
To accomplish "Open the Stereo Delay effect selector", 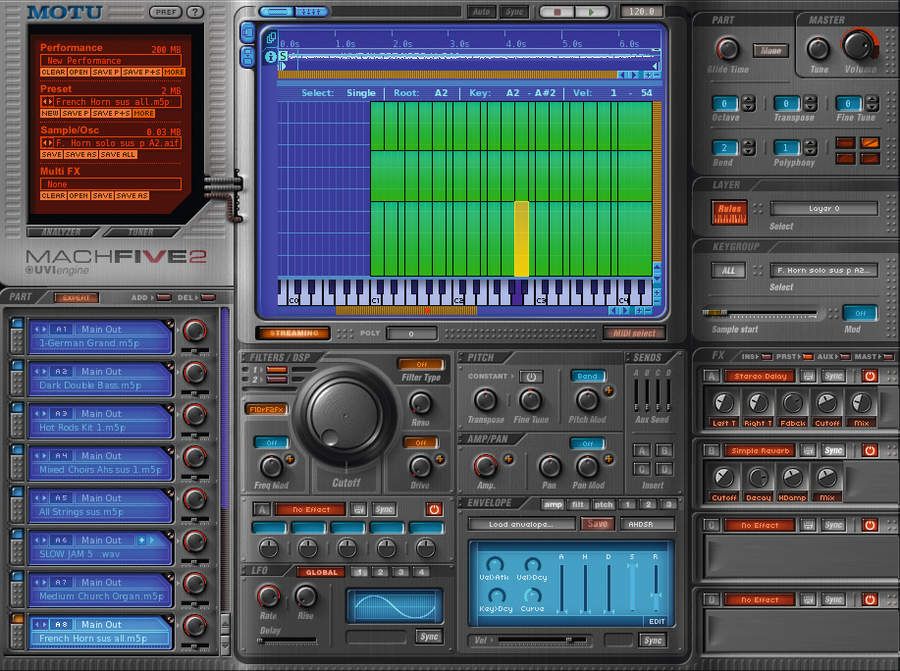I will [760, 376].
